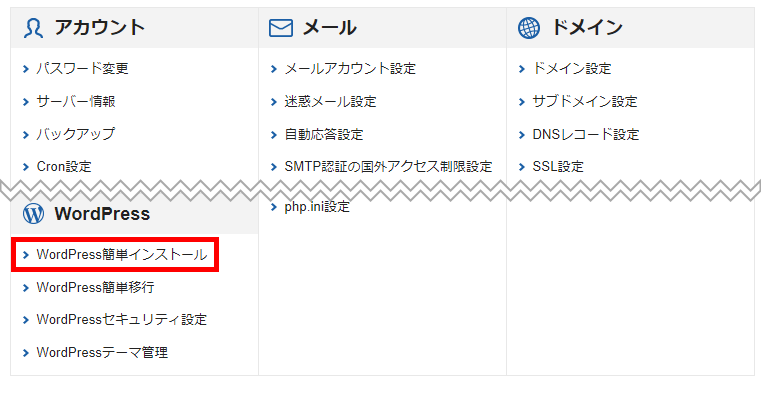Select 迷惑メール設定 link
This screenshot has height=393, width=761.
click(331, 101)
